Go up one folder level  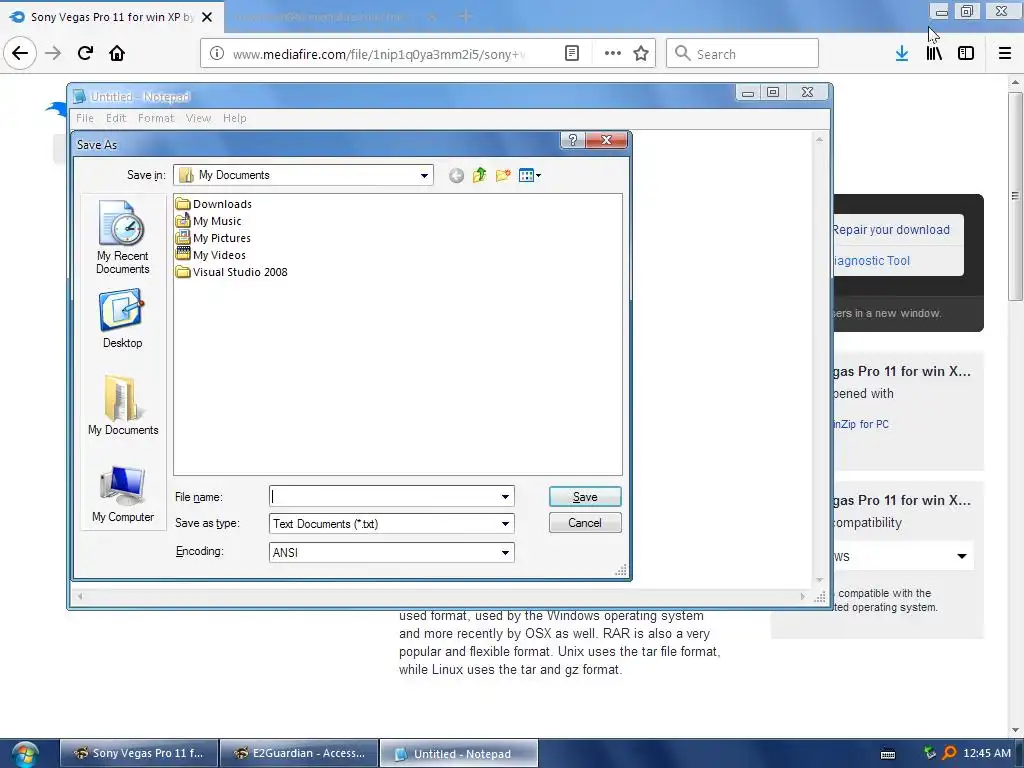pos(479,175)
